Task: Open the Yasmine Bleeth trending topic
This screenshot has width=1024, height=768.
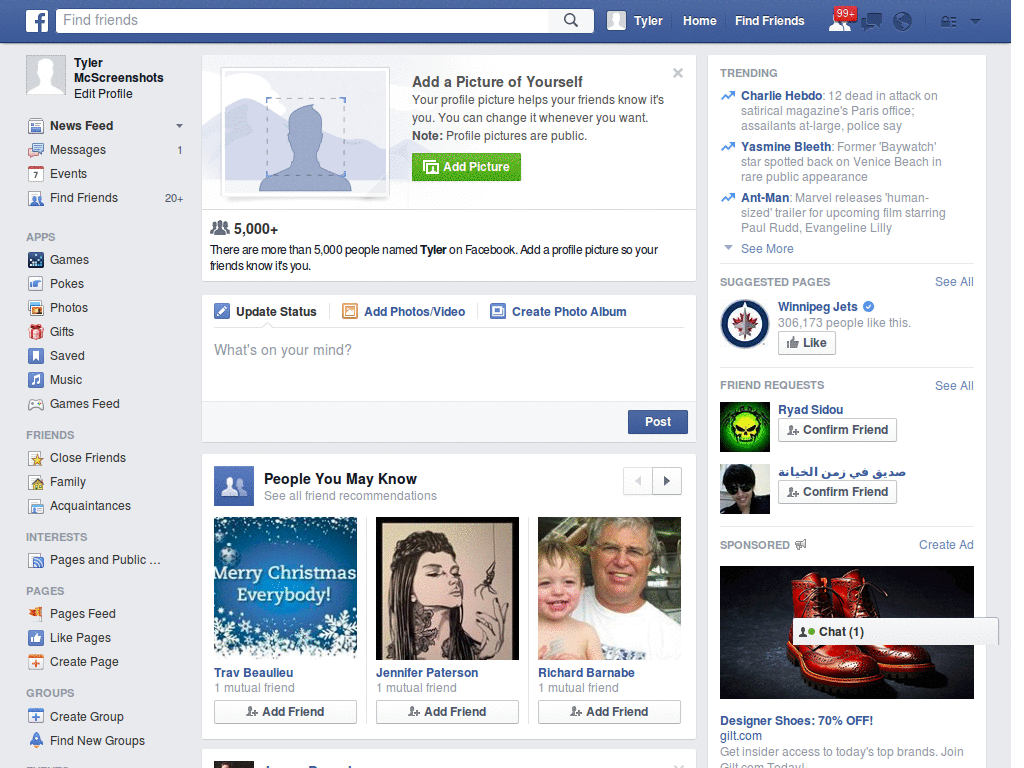Action: pos(786,147)
